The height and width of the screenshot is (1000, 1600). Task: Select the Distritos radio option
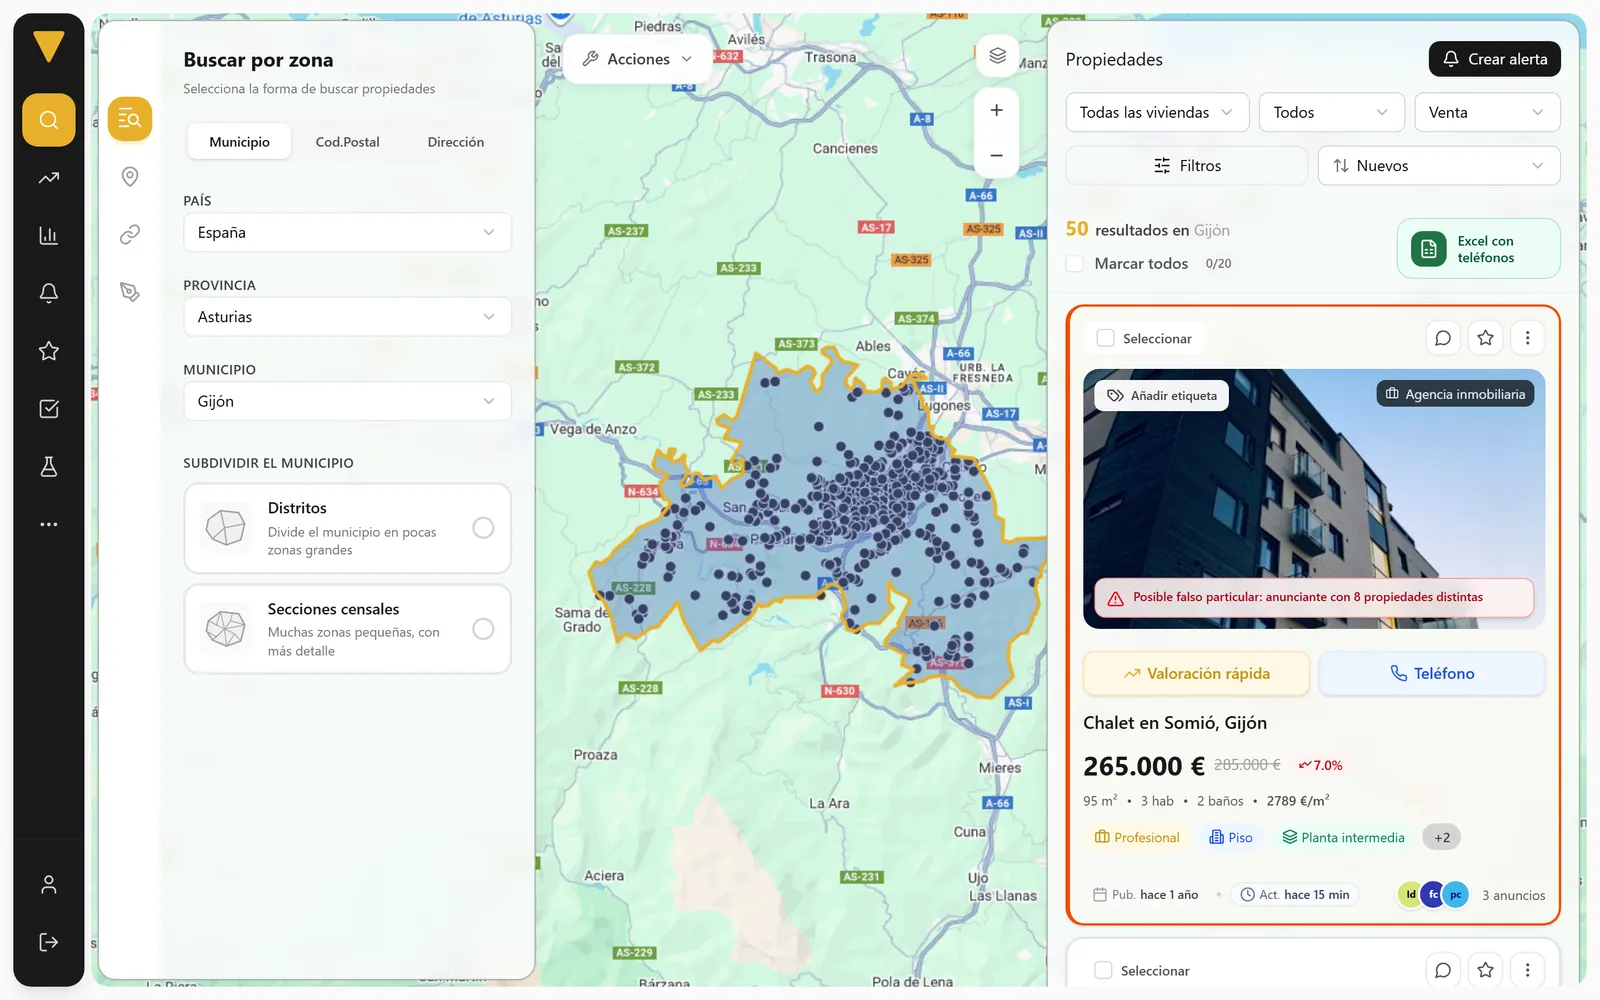click(483, 528)
